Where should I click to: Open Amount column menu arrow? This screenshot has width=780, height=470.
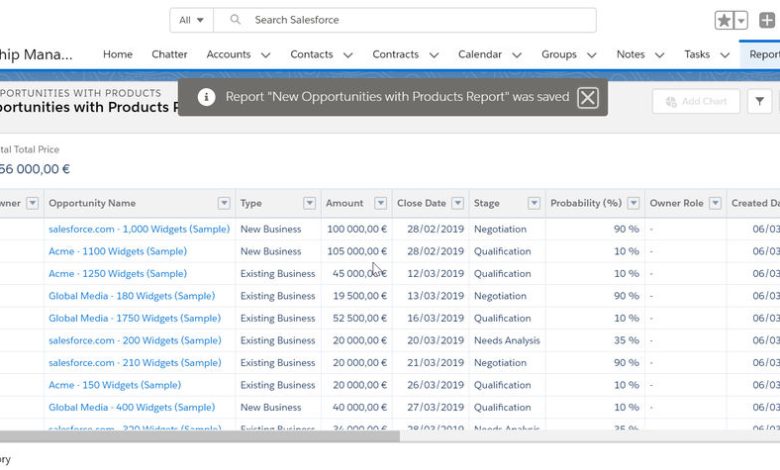(381, 203)
